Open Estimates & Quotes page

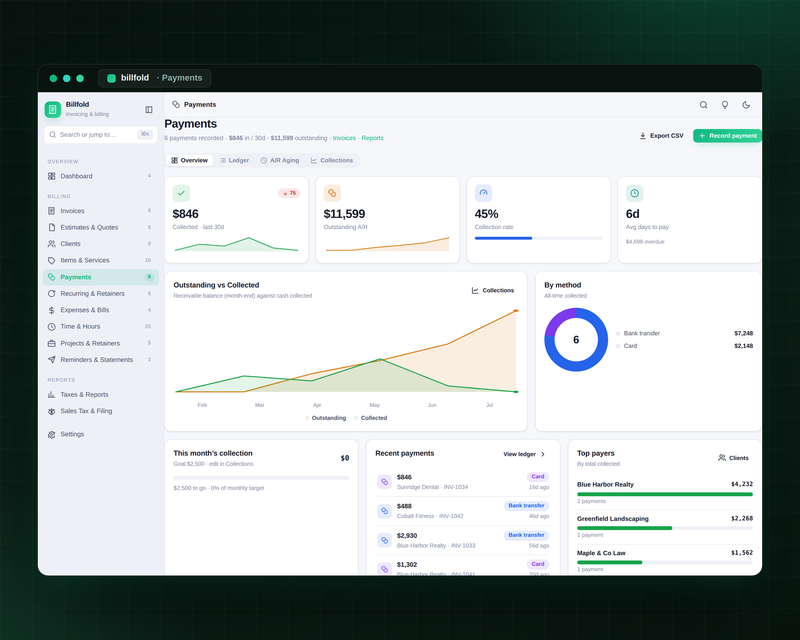pos(101,227)
